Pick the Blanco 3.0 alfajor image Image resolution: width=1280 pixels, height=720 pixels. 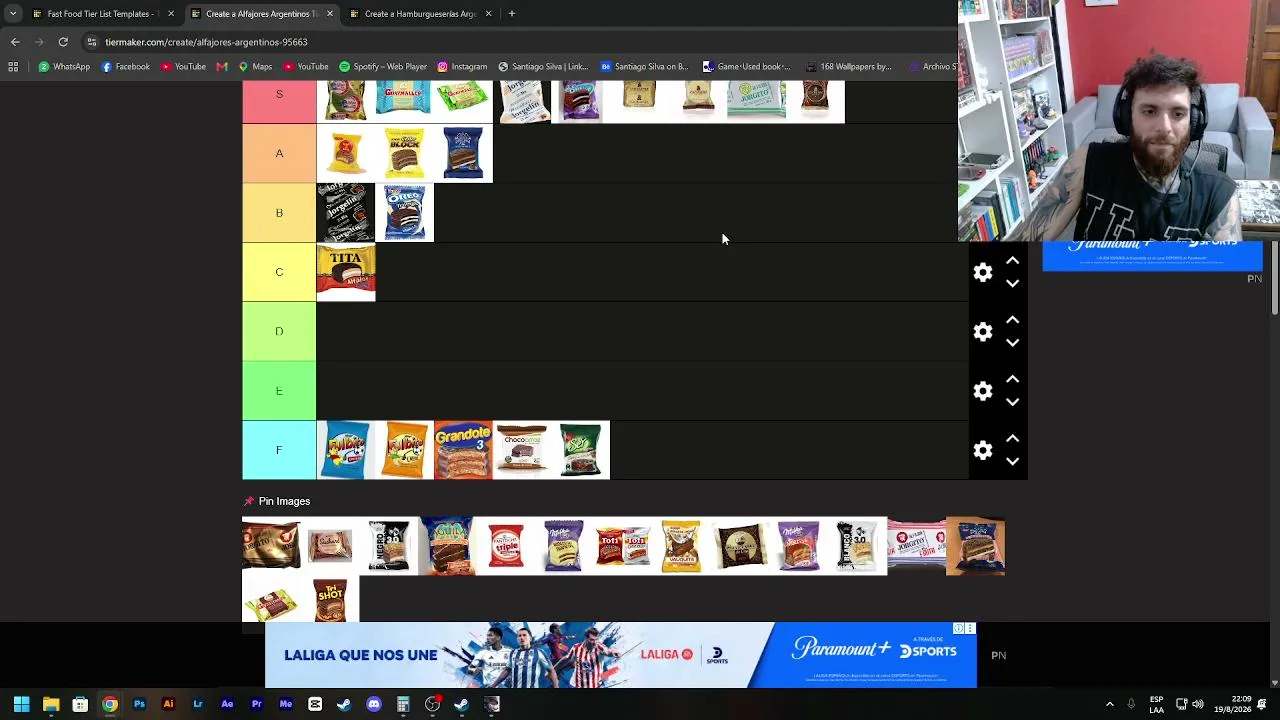pos(857,546)
